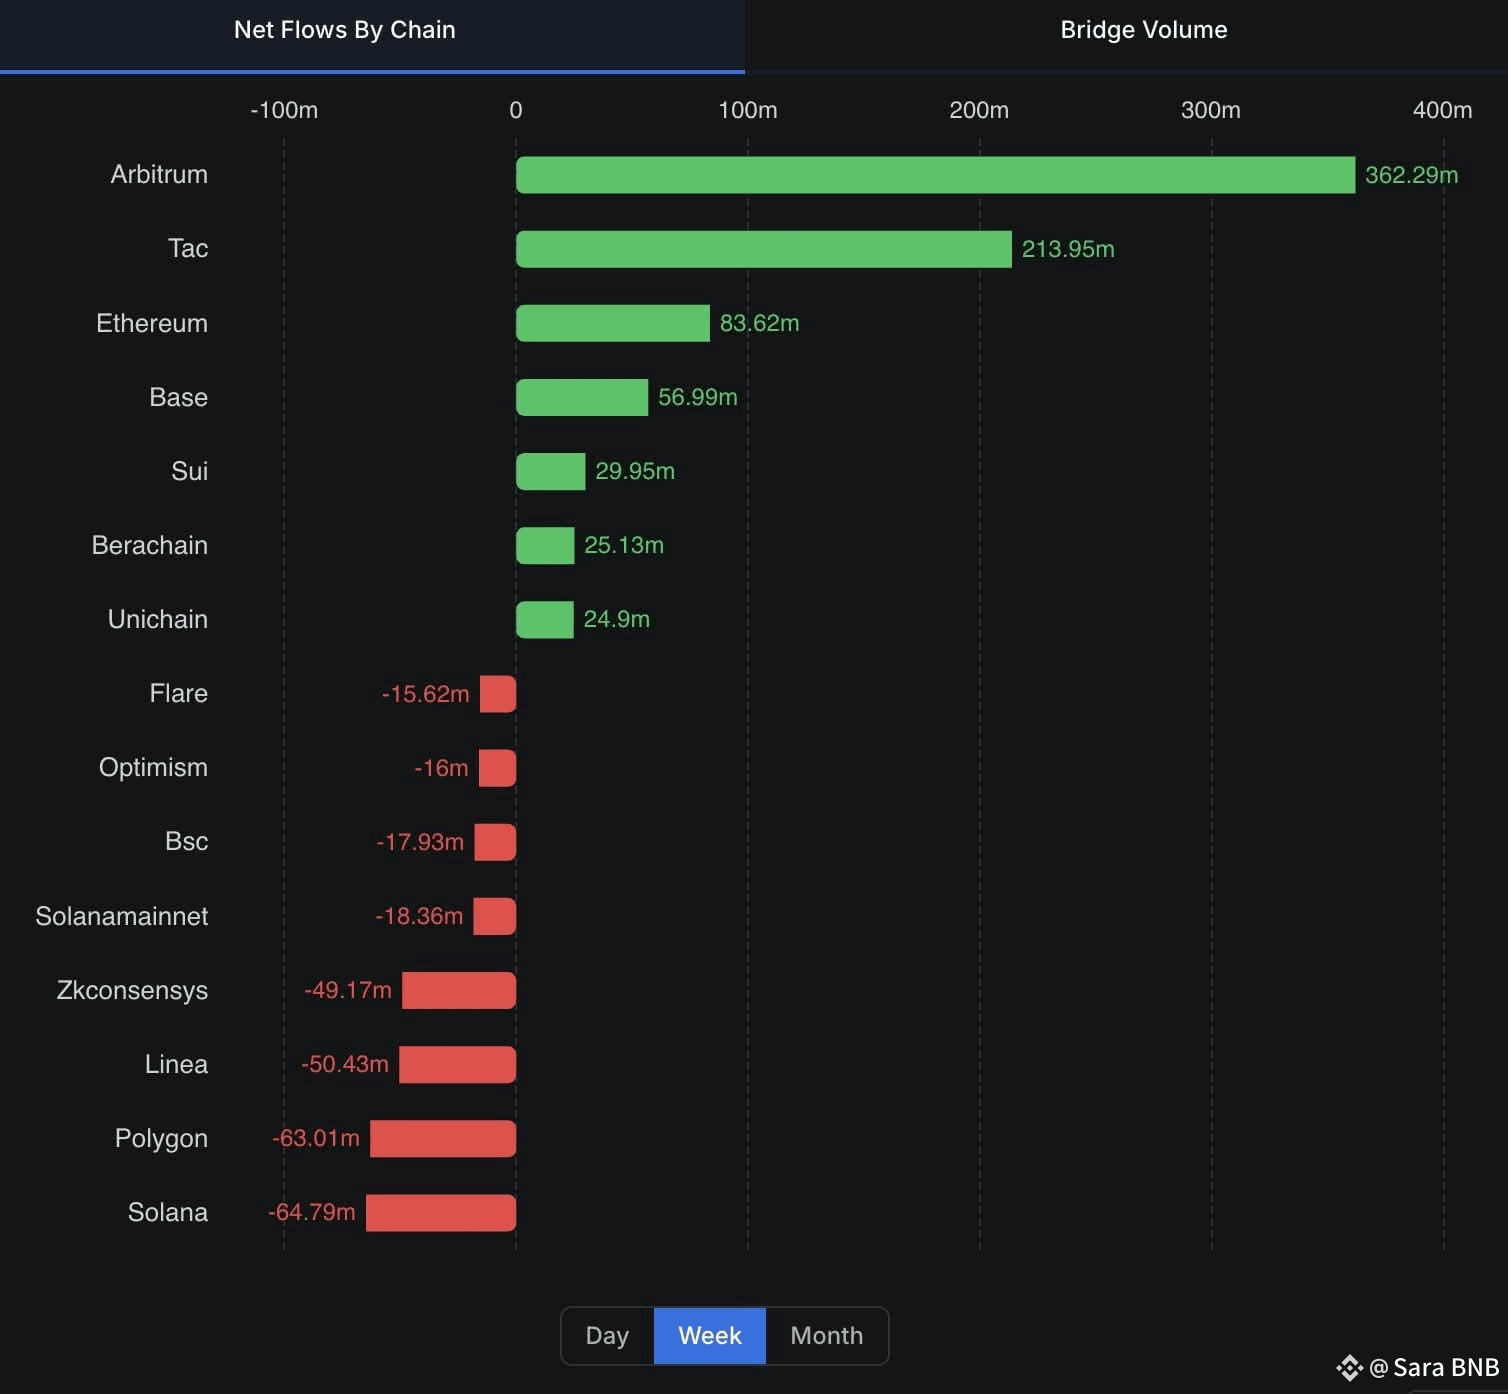This screenshot has width=1508, height=1394.
Task: Click the Zkconsensys red outflow bar
Action: tap(459, 990)
